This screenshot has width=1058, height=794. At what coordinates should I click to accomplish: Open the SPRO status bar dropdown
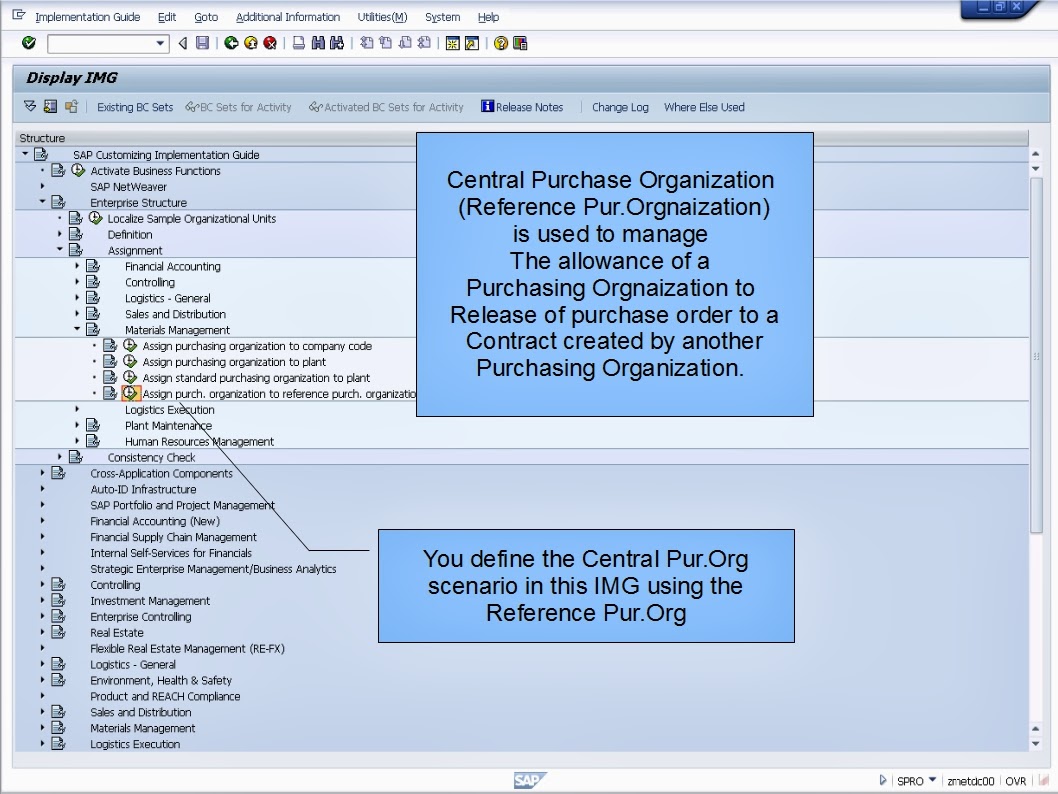coord(932,780)
